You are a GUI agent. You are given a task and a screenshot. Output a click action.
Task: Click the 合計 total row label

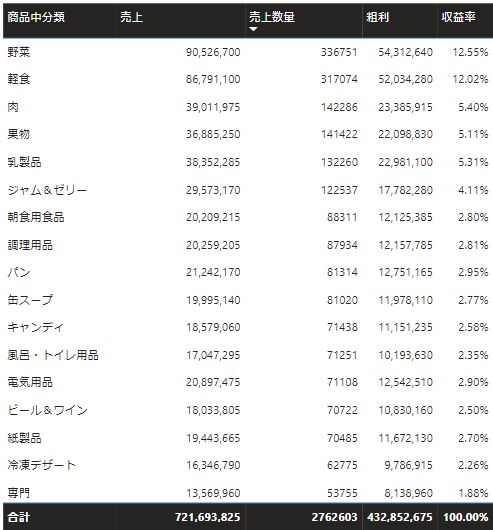(x=19, y=517)
